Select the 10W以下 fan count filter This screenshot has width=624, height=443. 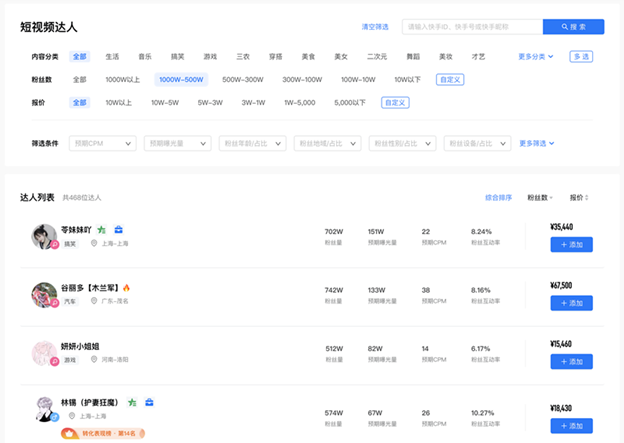pos(408,80)
